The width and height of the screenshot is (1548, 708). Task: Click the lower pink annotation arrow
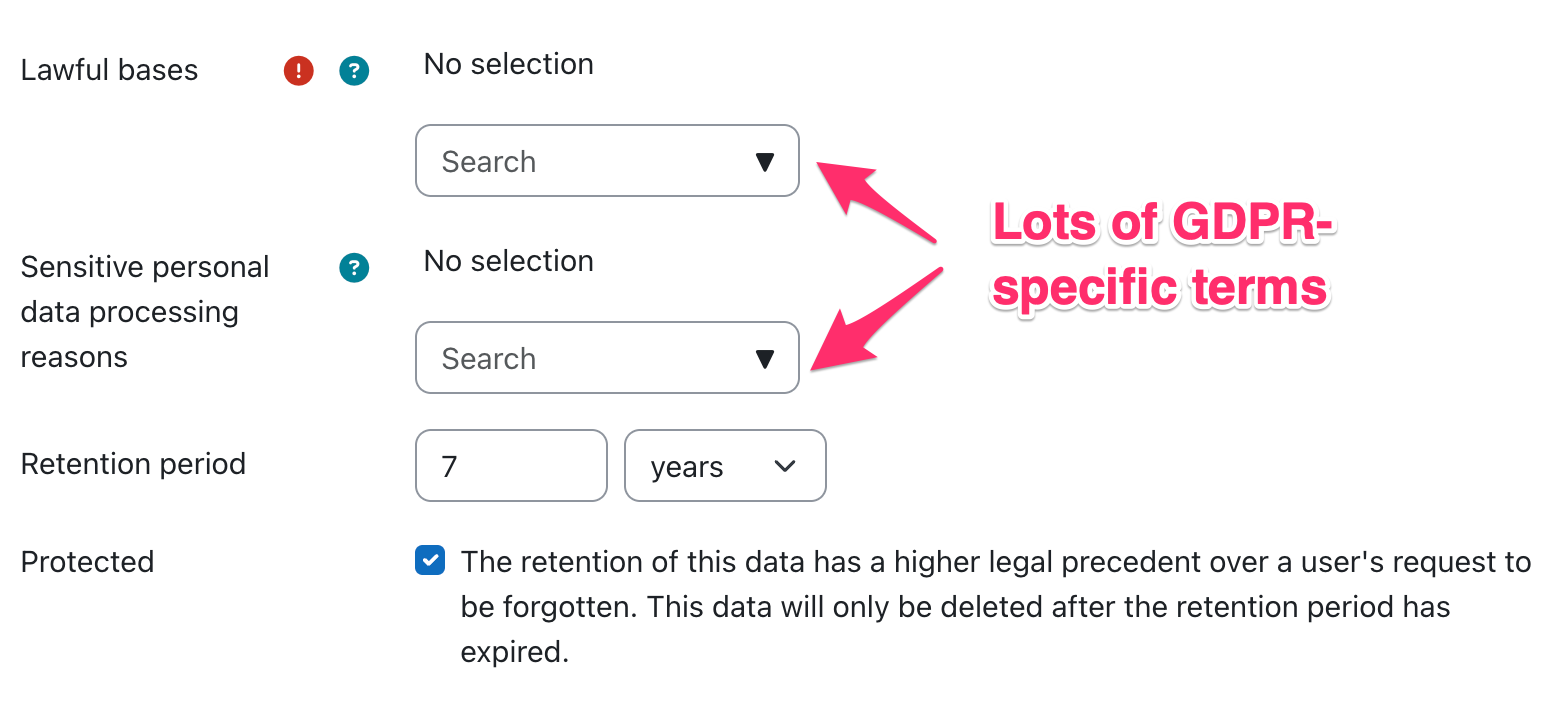pos(873,322)
